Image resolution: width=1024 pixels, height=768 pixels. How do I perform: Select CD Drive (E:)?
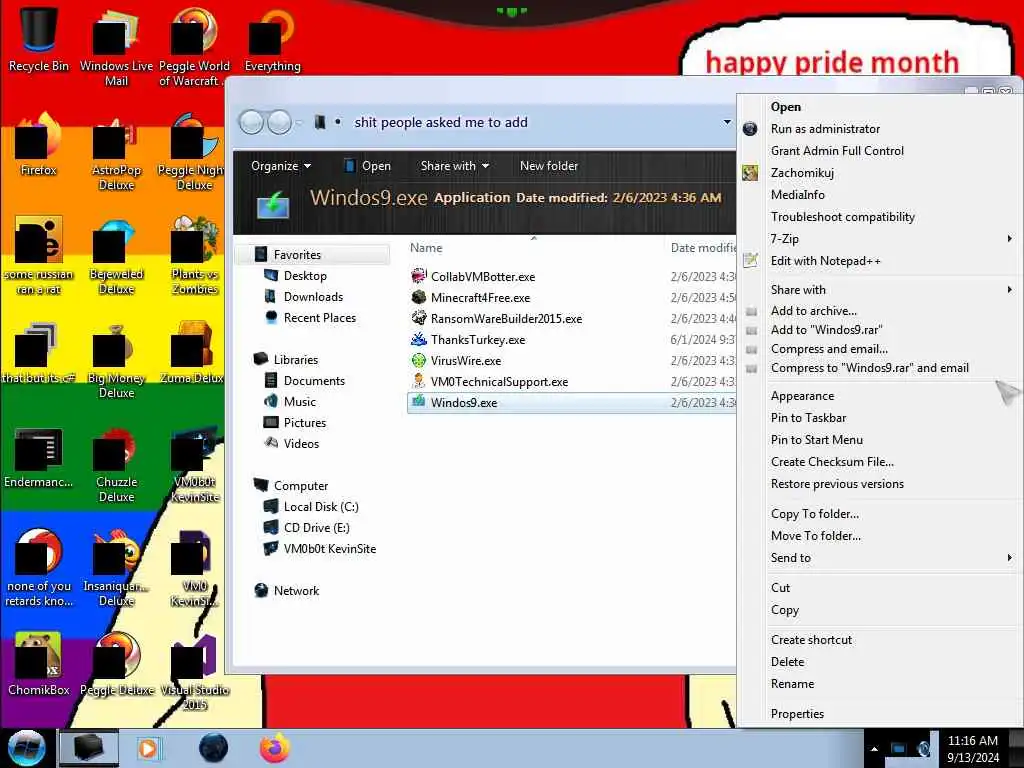[x=316, y=528]
